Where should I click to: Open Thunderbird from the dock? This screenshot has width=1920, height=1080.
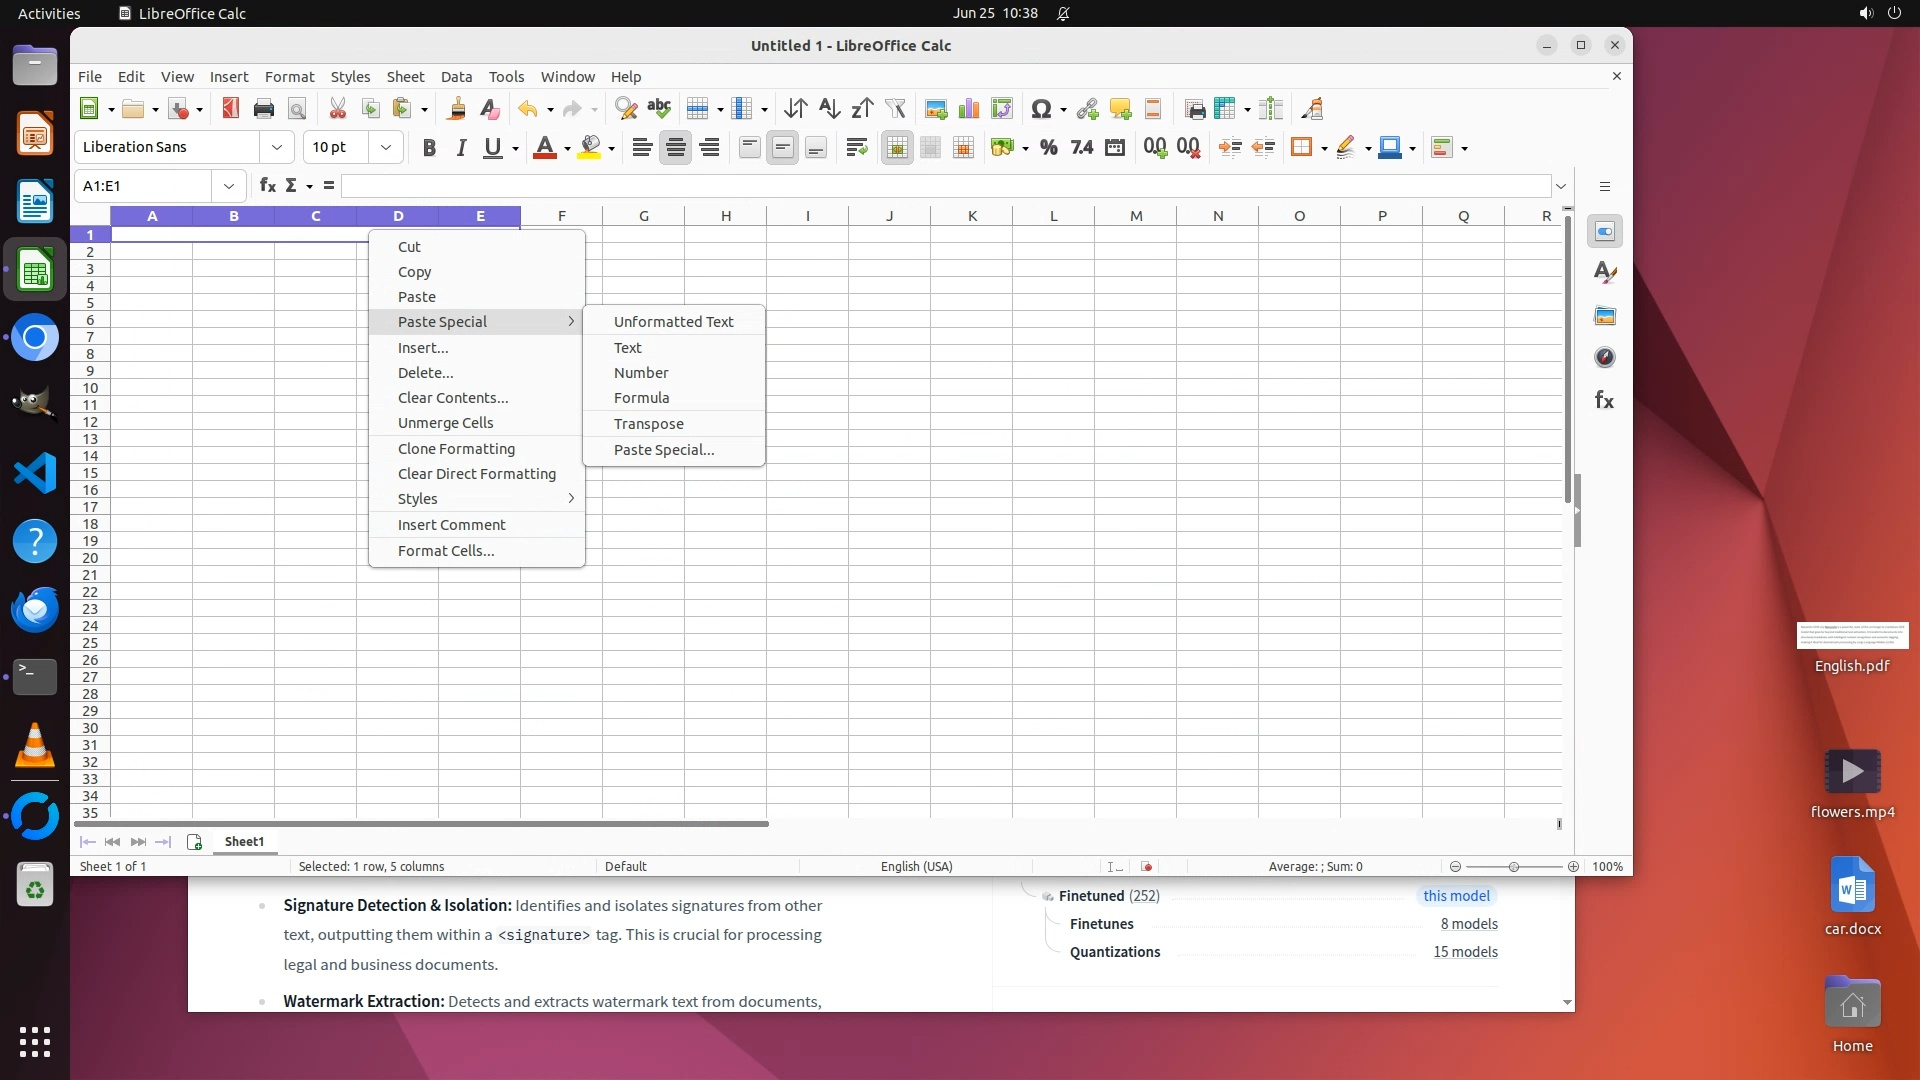(35, 609)
